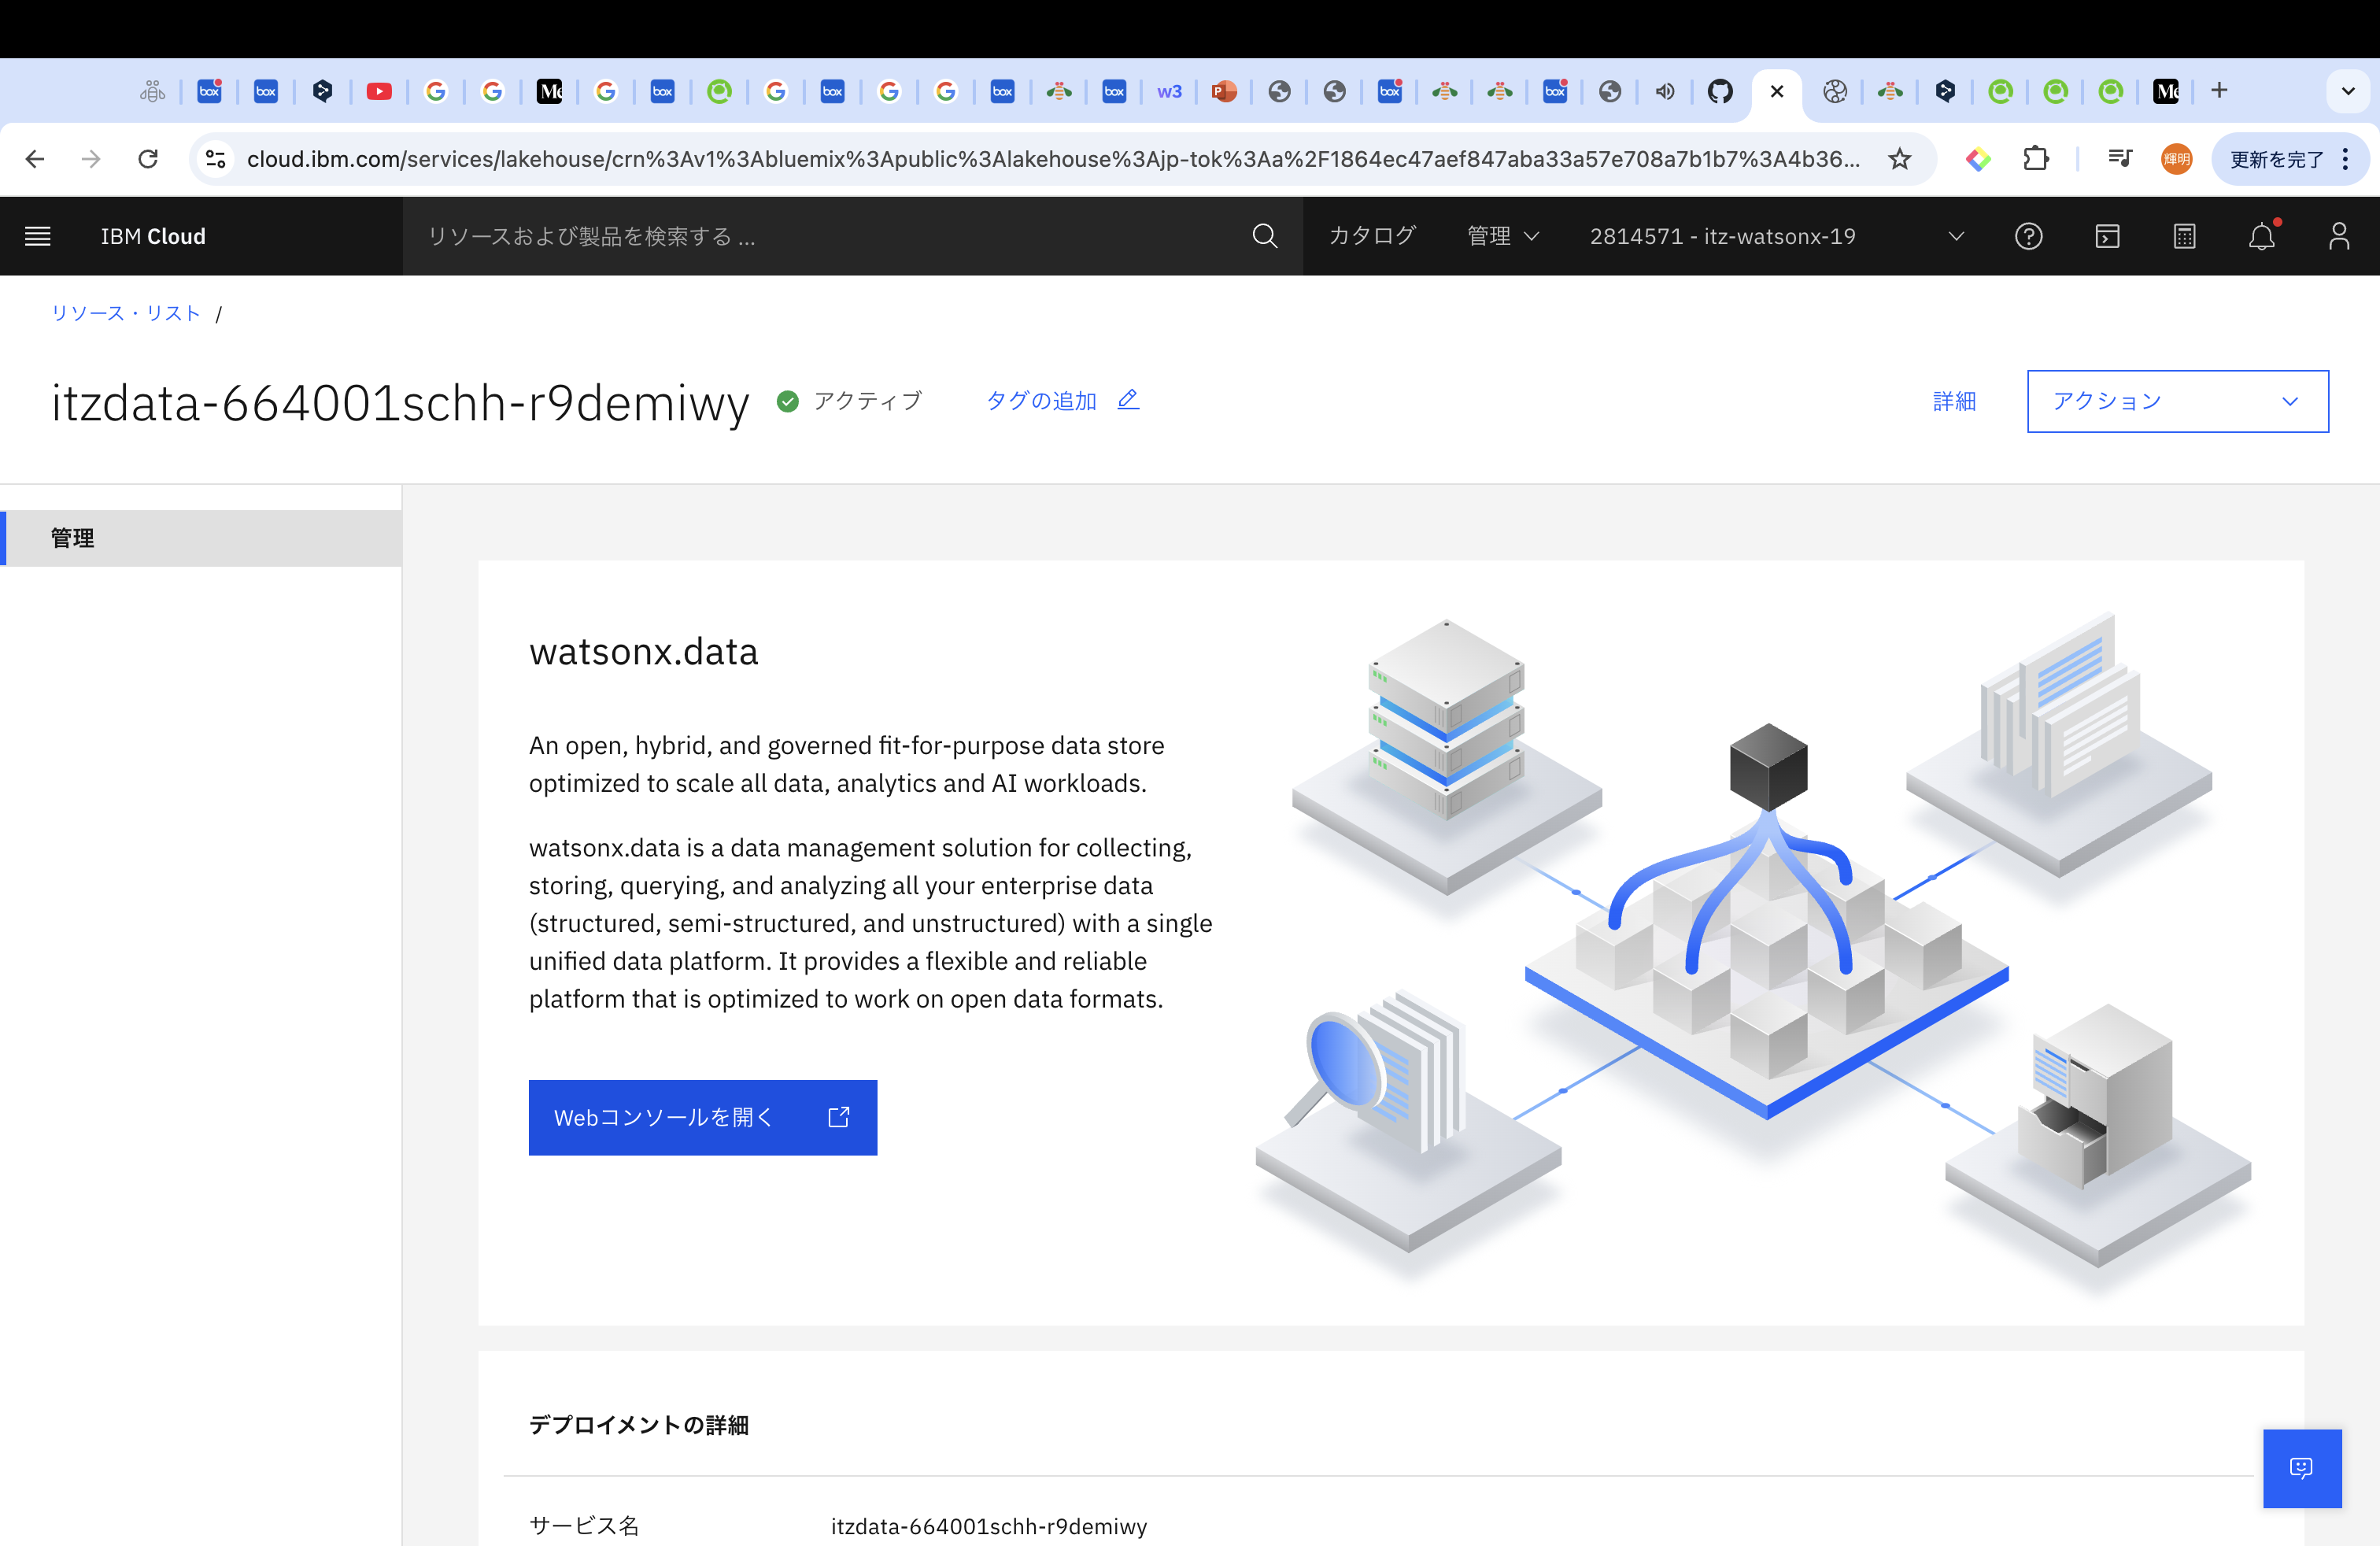Image resolution: width=2380 pixels, height=1546 pixels.
Task: Select the カタログ menu item
Action: click(x=1371, y=236)
